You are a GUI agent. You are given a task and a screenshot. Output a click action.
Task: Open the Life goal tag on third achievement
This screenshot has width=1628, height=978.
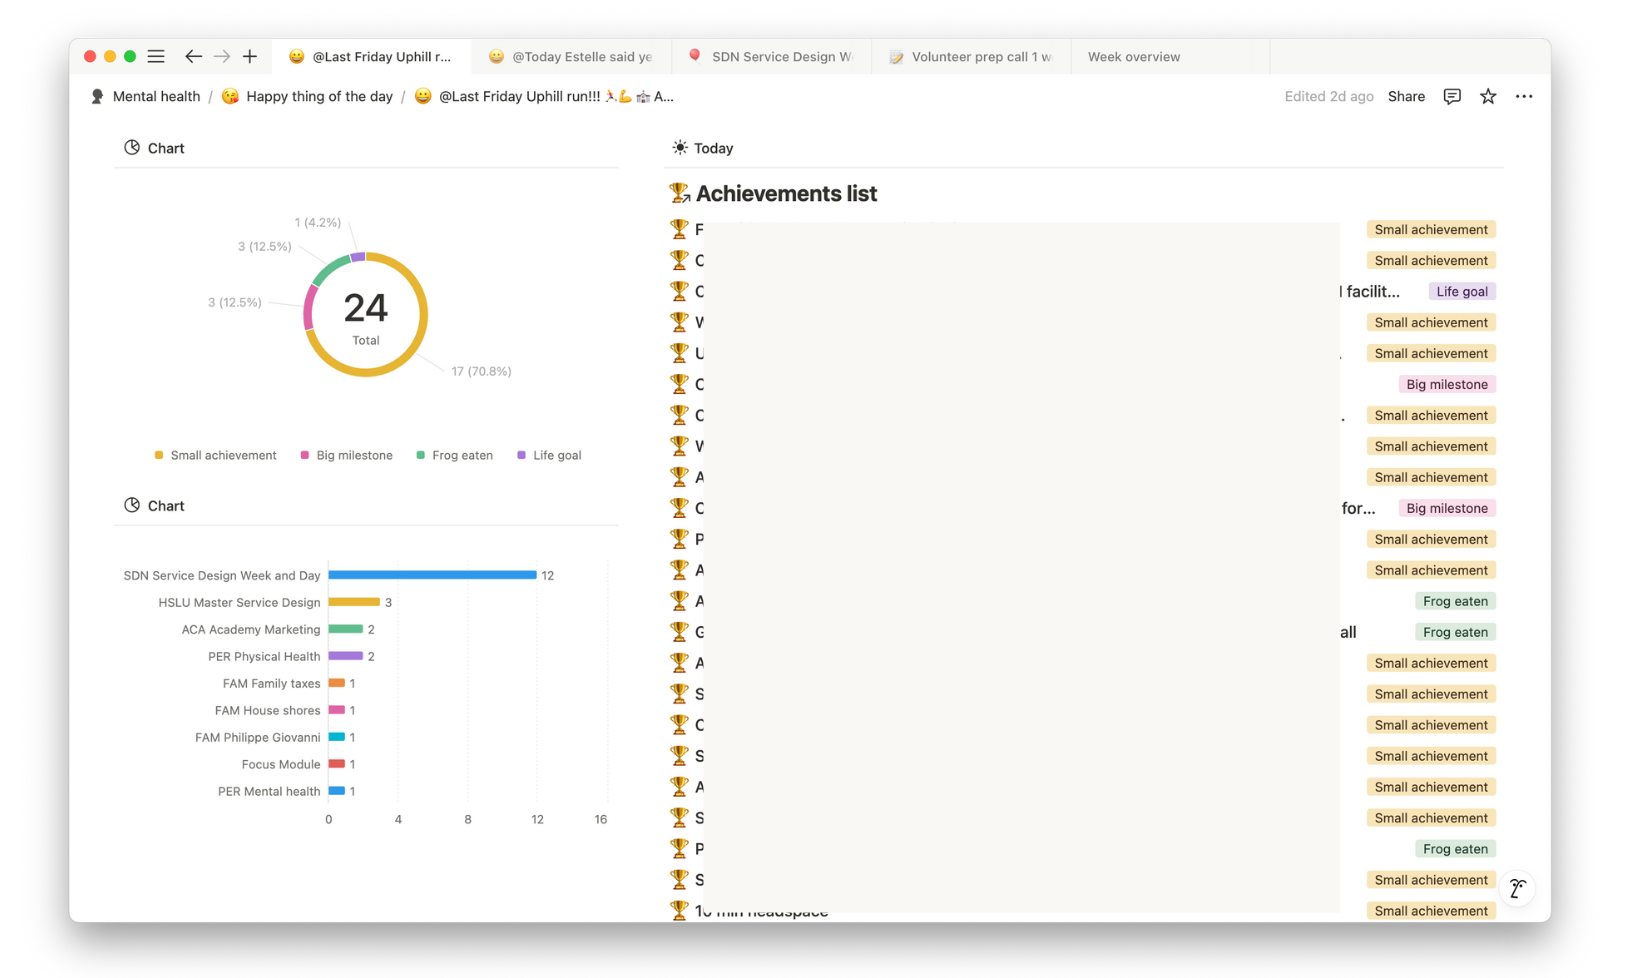pos(1461,292)
